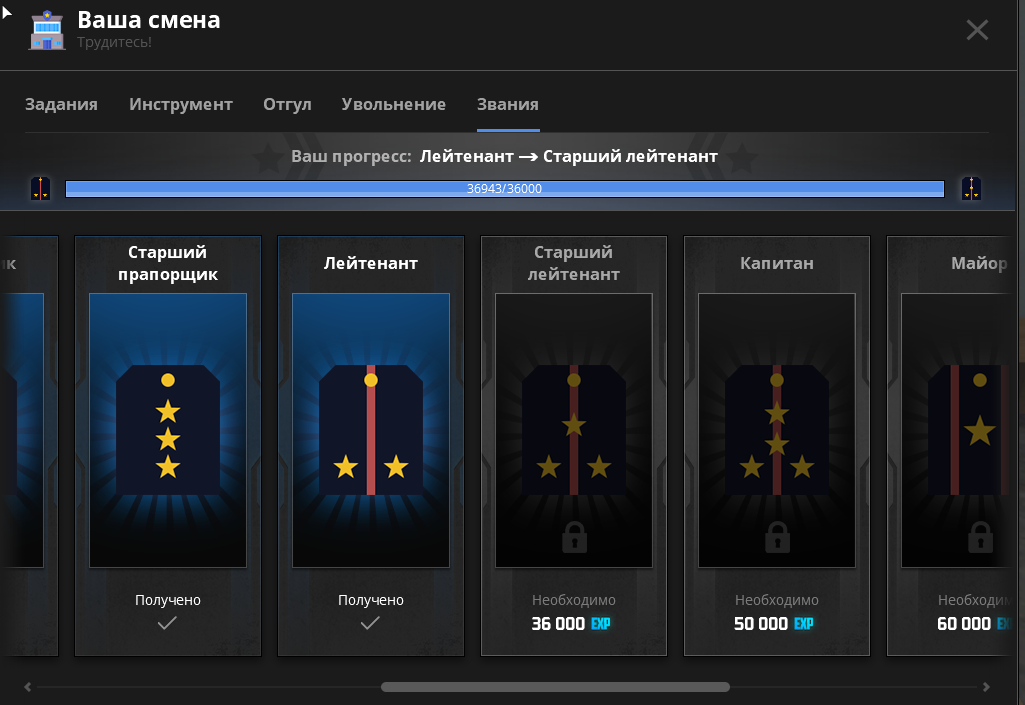Click the EXP icon next to 36 000
Image resolution: width=1025 pixels, height=705 pixels.
tap(601, 624)
